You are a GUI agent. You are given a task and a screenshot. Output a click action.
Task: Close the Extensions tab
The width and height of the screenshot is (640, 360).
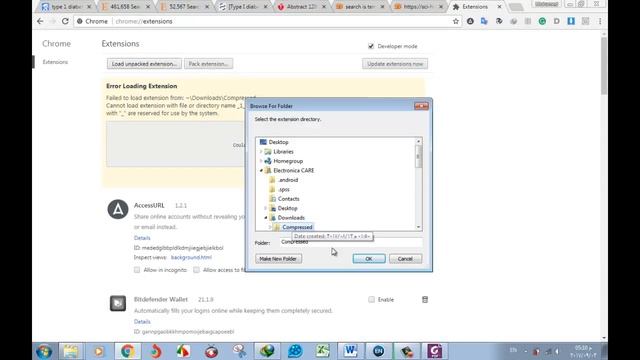[499, 7]
